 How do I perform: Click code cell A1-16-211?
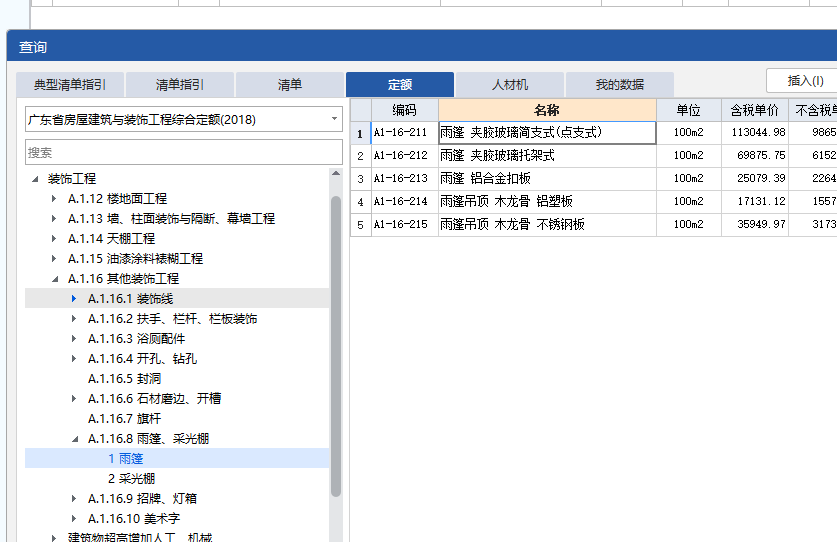(x=405, y=133)
